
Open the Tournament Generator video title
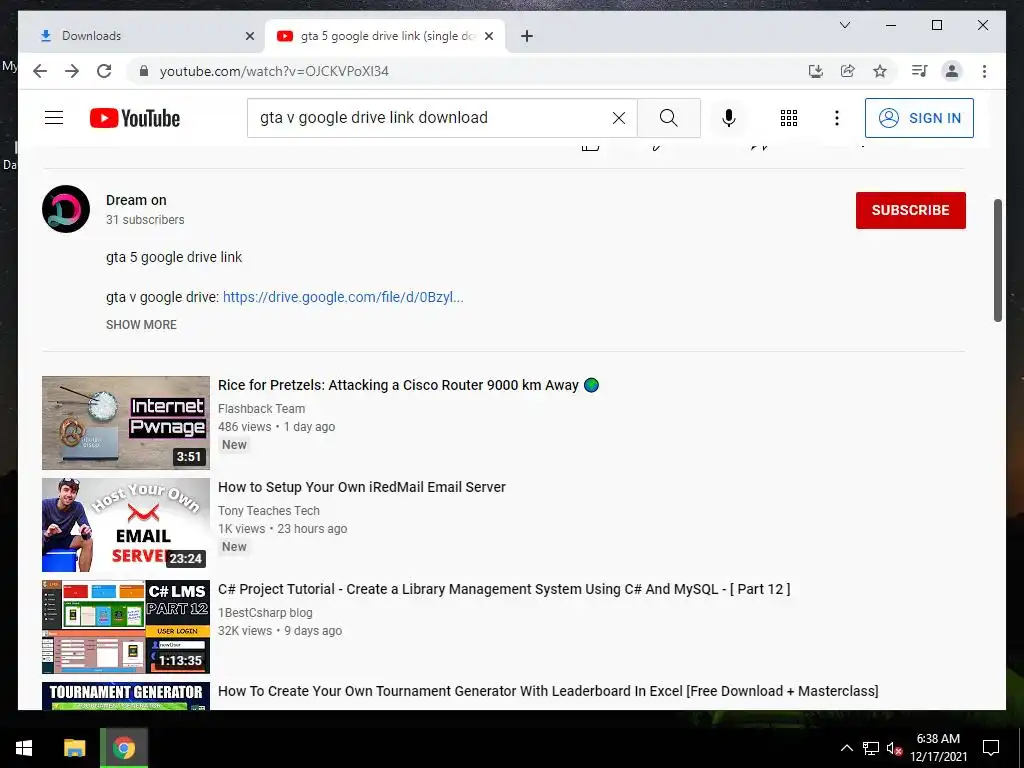tap(548, 691)
